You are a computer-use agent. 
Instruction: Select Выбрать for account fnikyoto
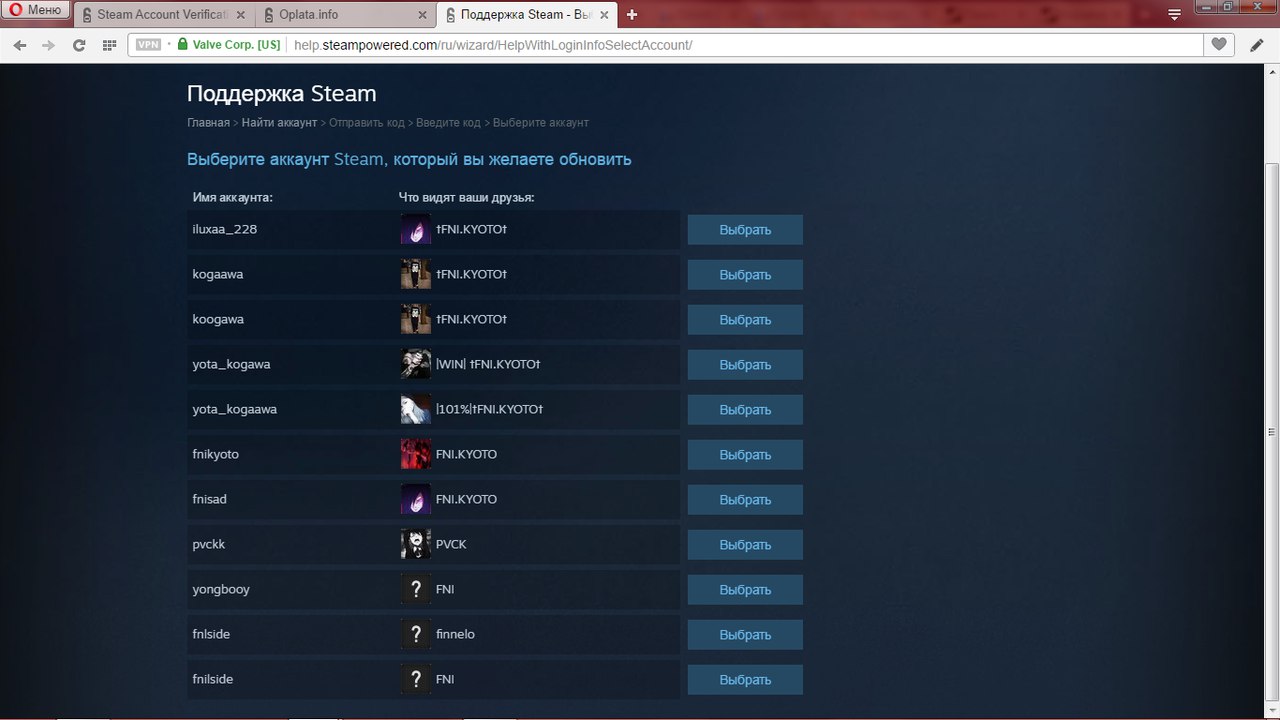(x=745, y=455)
